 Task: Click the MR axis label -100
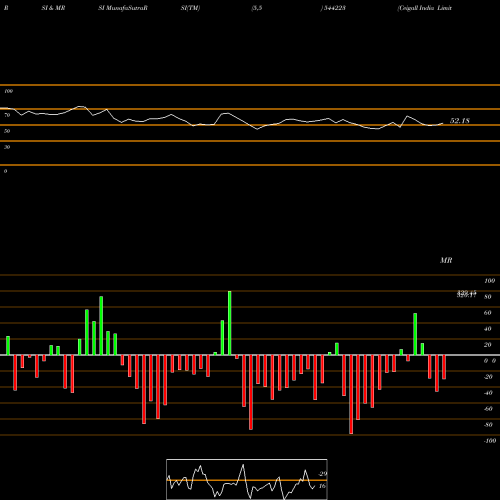tap(490, 441)
